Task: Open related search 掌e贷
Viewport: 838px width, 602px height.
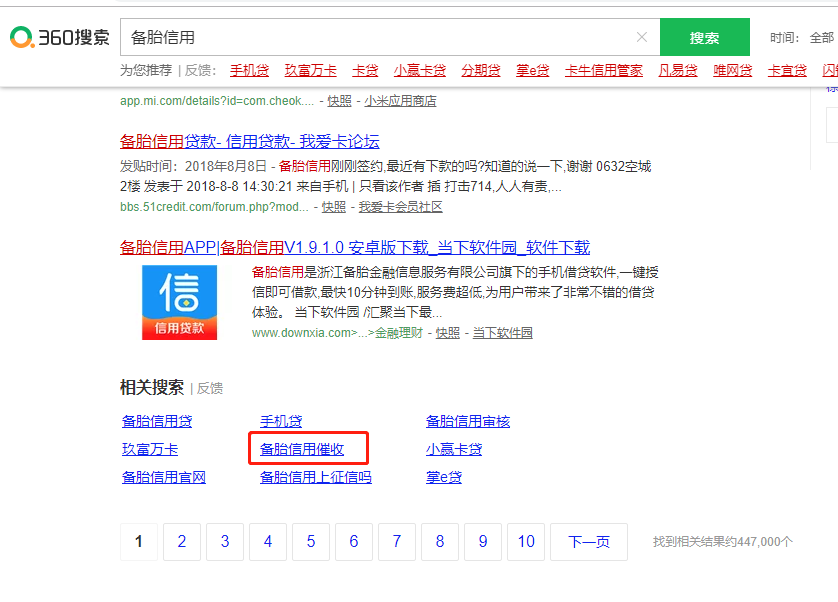Action: point(444,477)
